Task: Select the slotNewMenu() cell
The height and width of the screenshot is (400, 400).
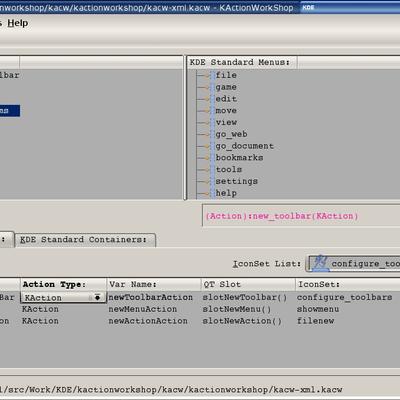Action: coord(237,309)
